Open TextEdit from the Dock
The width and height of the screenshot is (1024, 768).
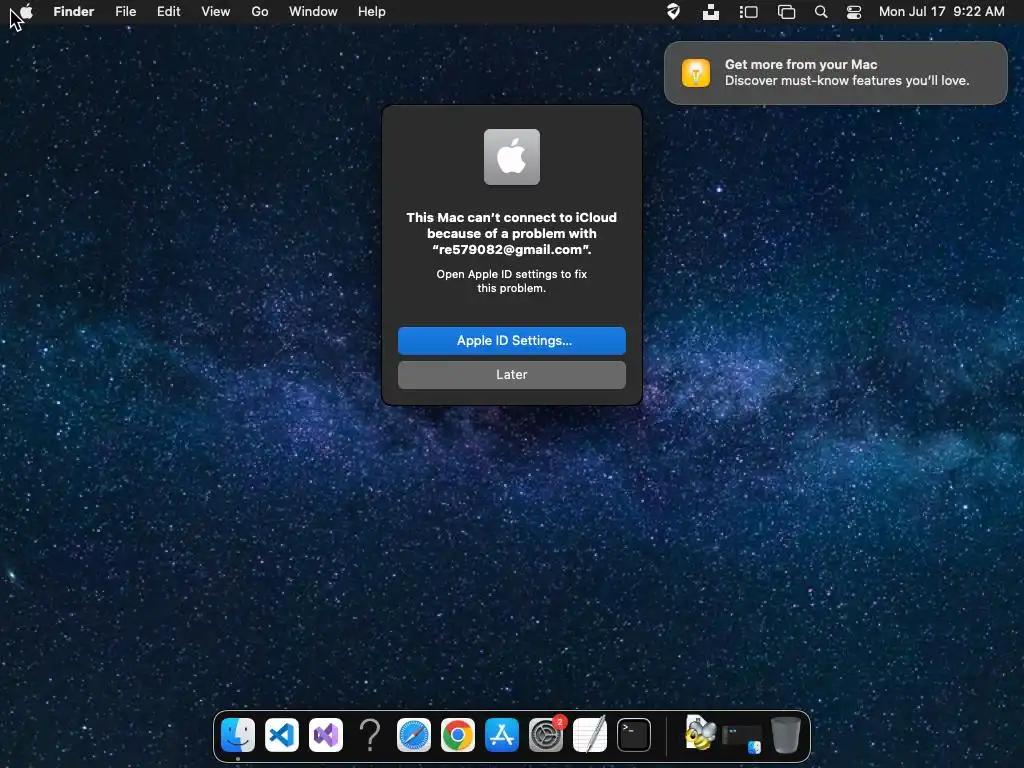tap(590, 735)
